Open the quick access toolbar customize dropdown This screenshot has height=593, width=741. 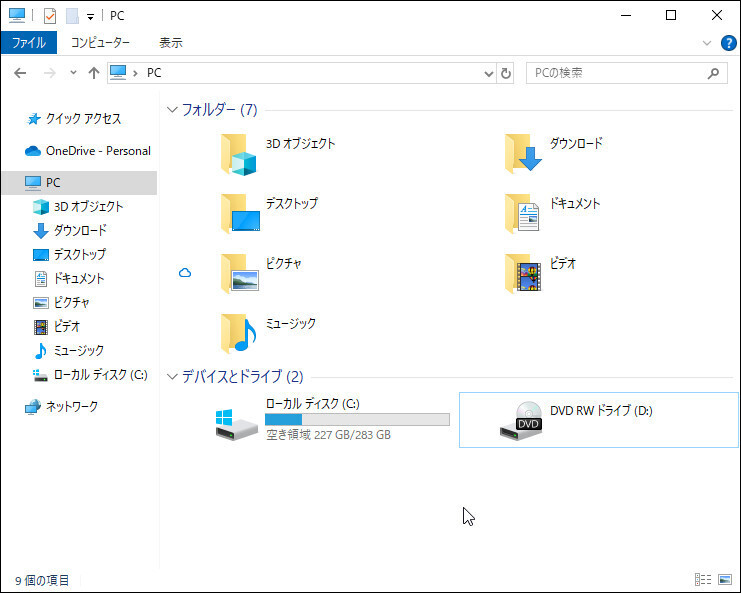[x=90, y=17]
